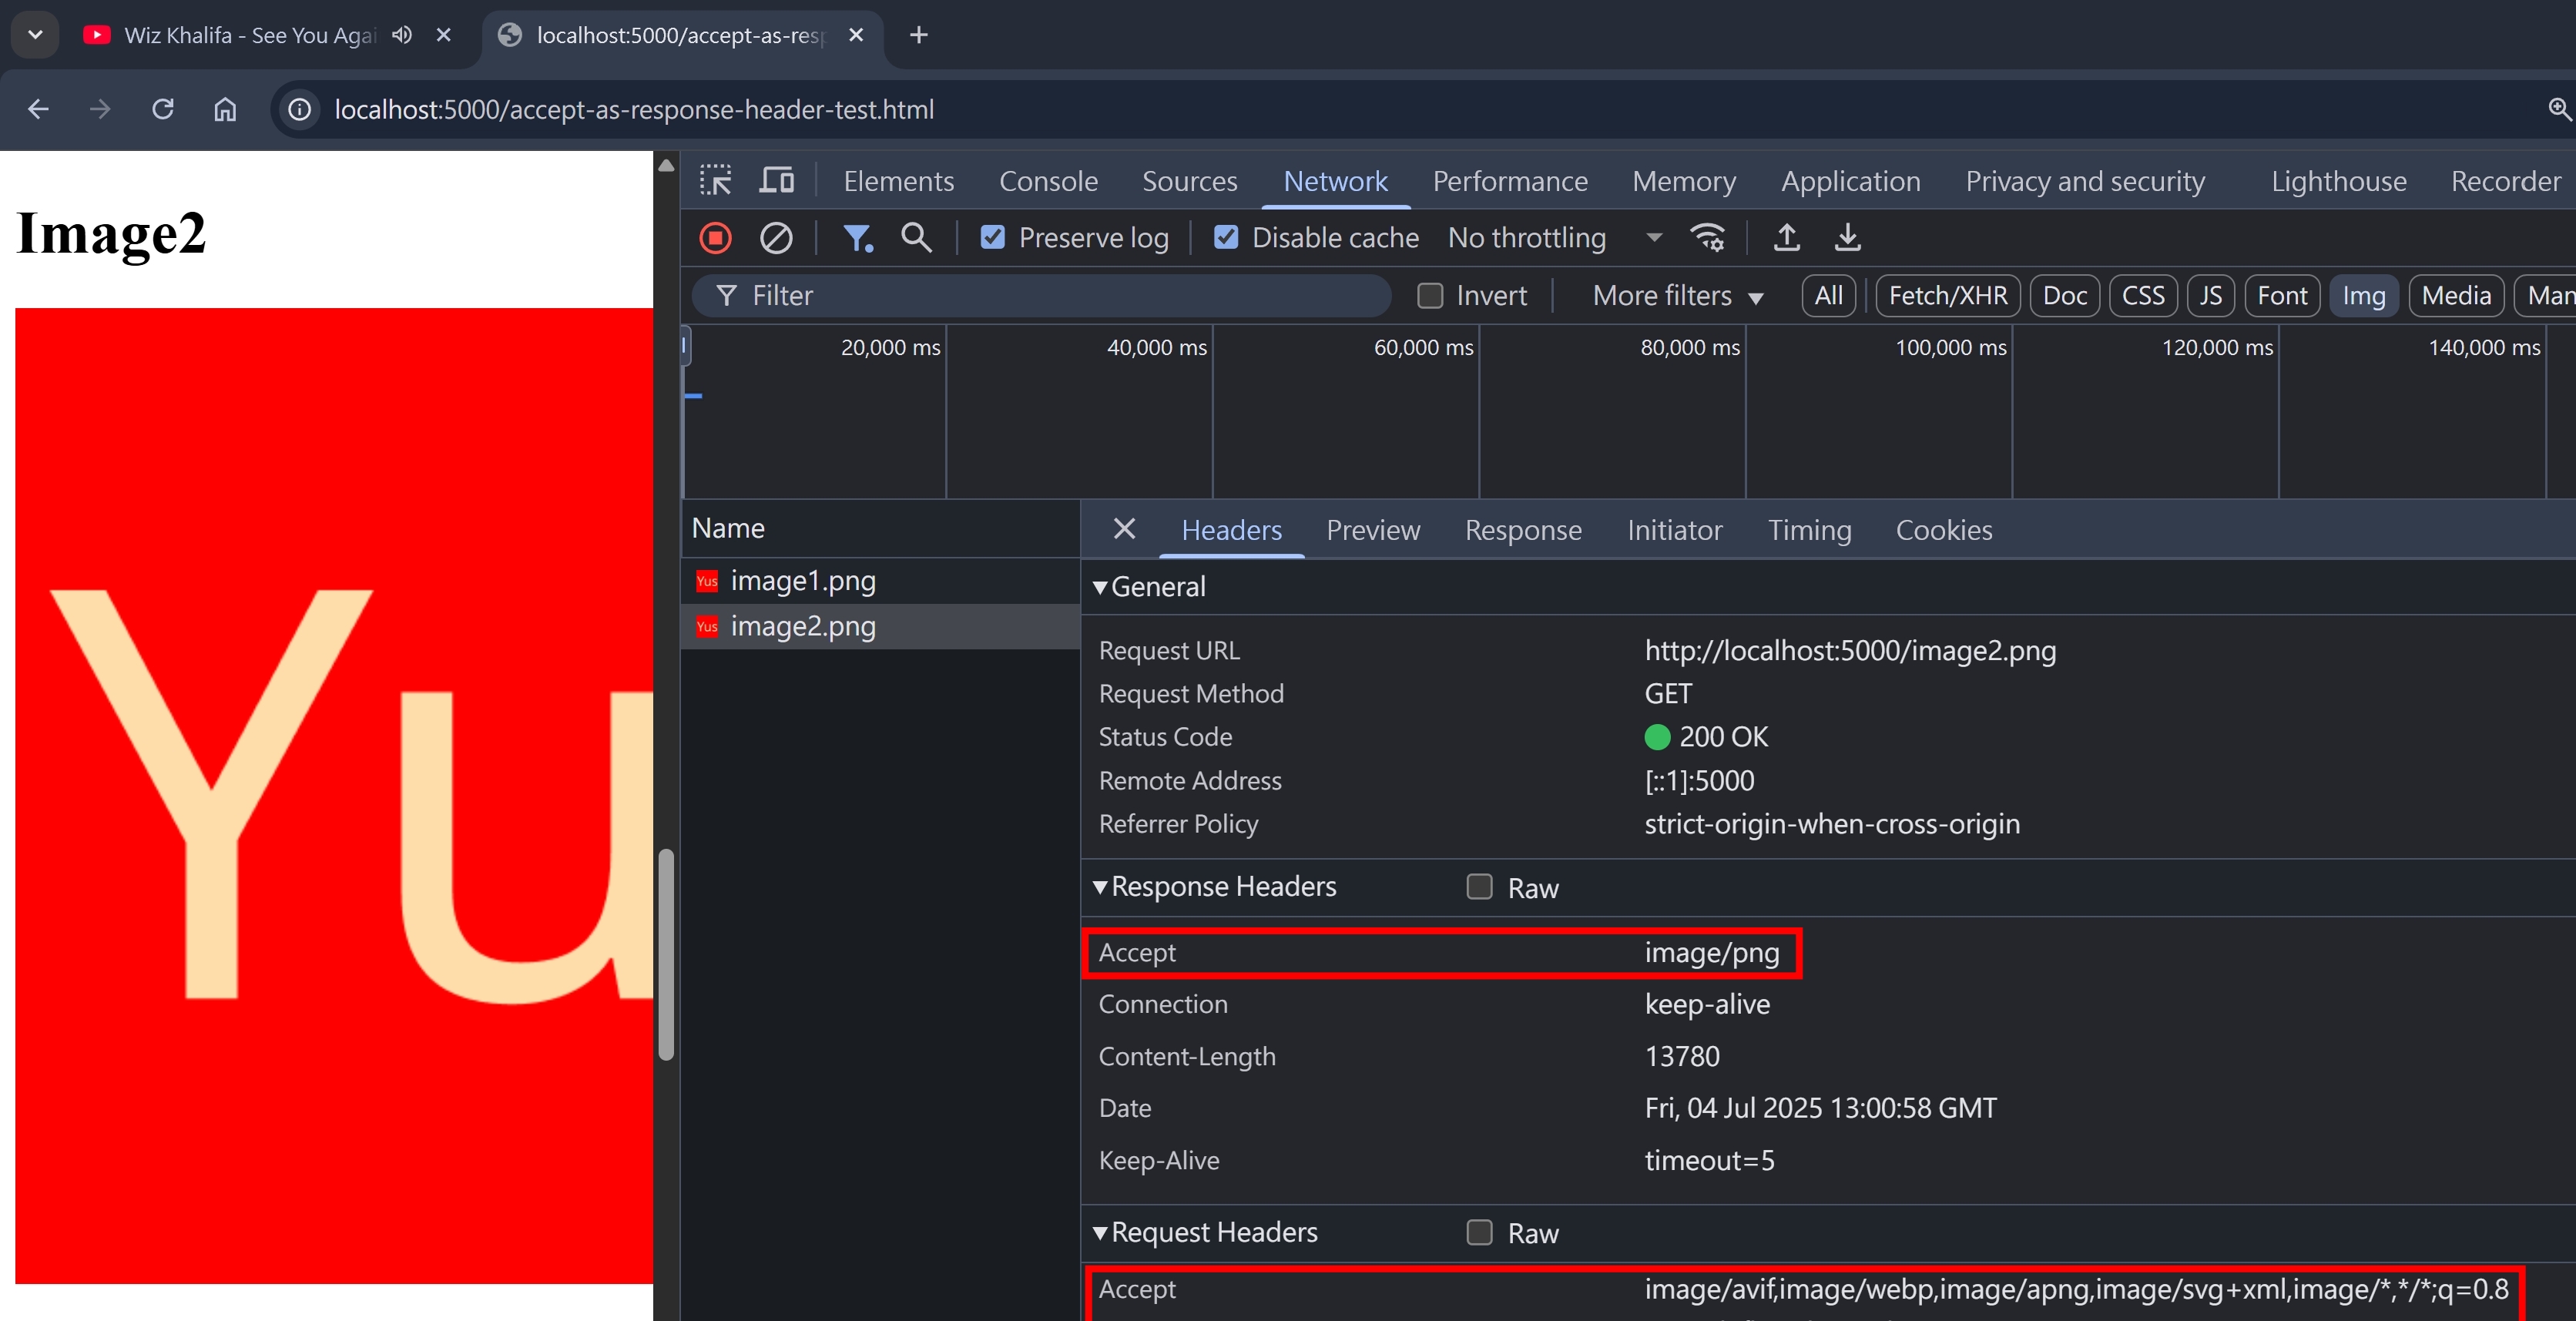Open Privacy and security panel

click(x=2084, y=181)
